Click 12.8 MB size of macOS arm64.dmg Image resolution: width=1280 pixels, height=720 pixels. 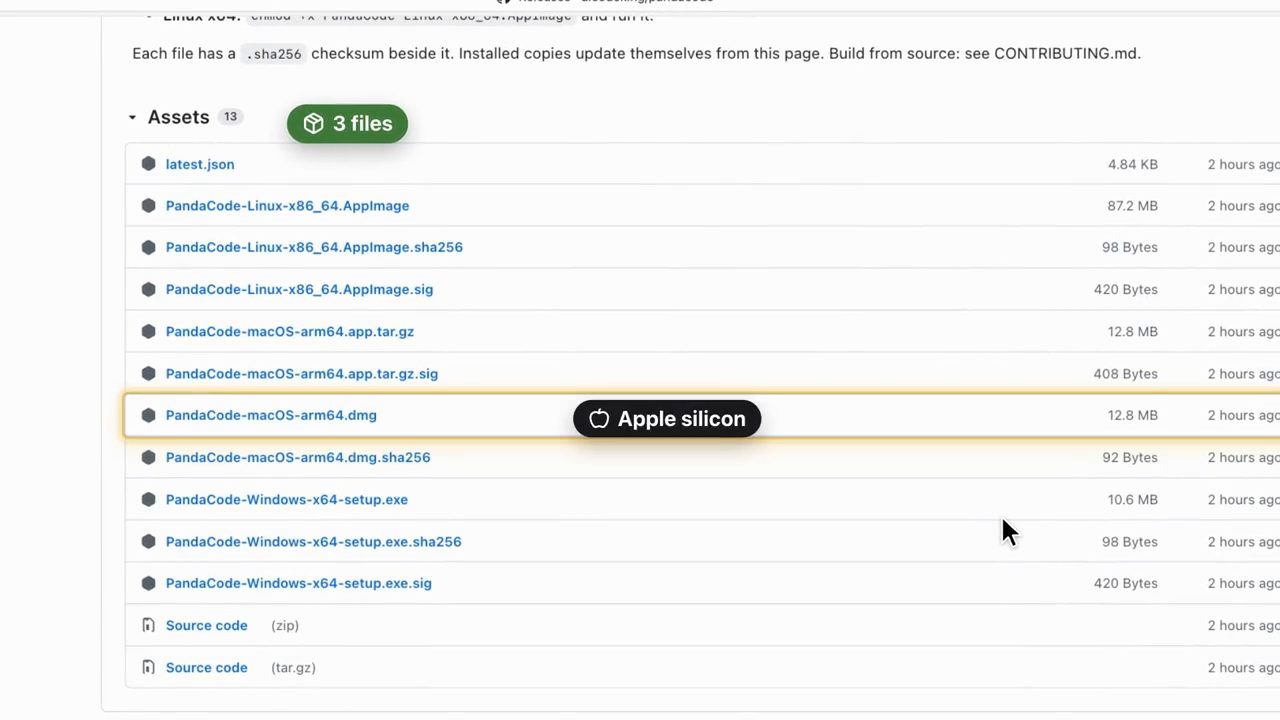click(x=1133, y=415)
